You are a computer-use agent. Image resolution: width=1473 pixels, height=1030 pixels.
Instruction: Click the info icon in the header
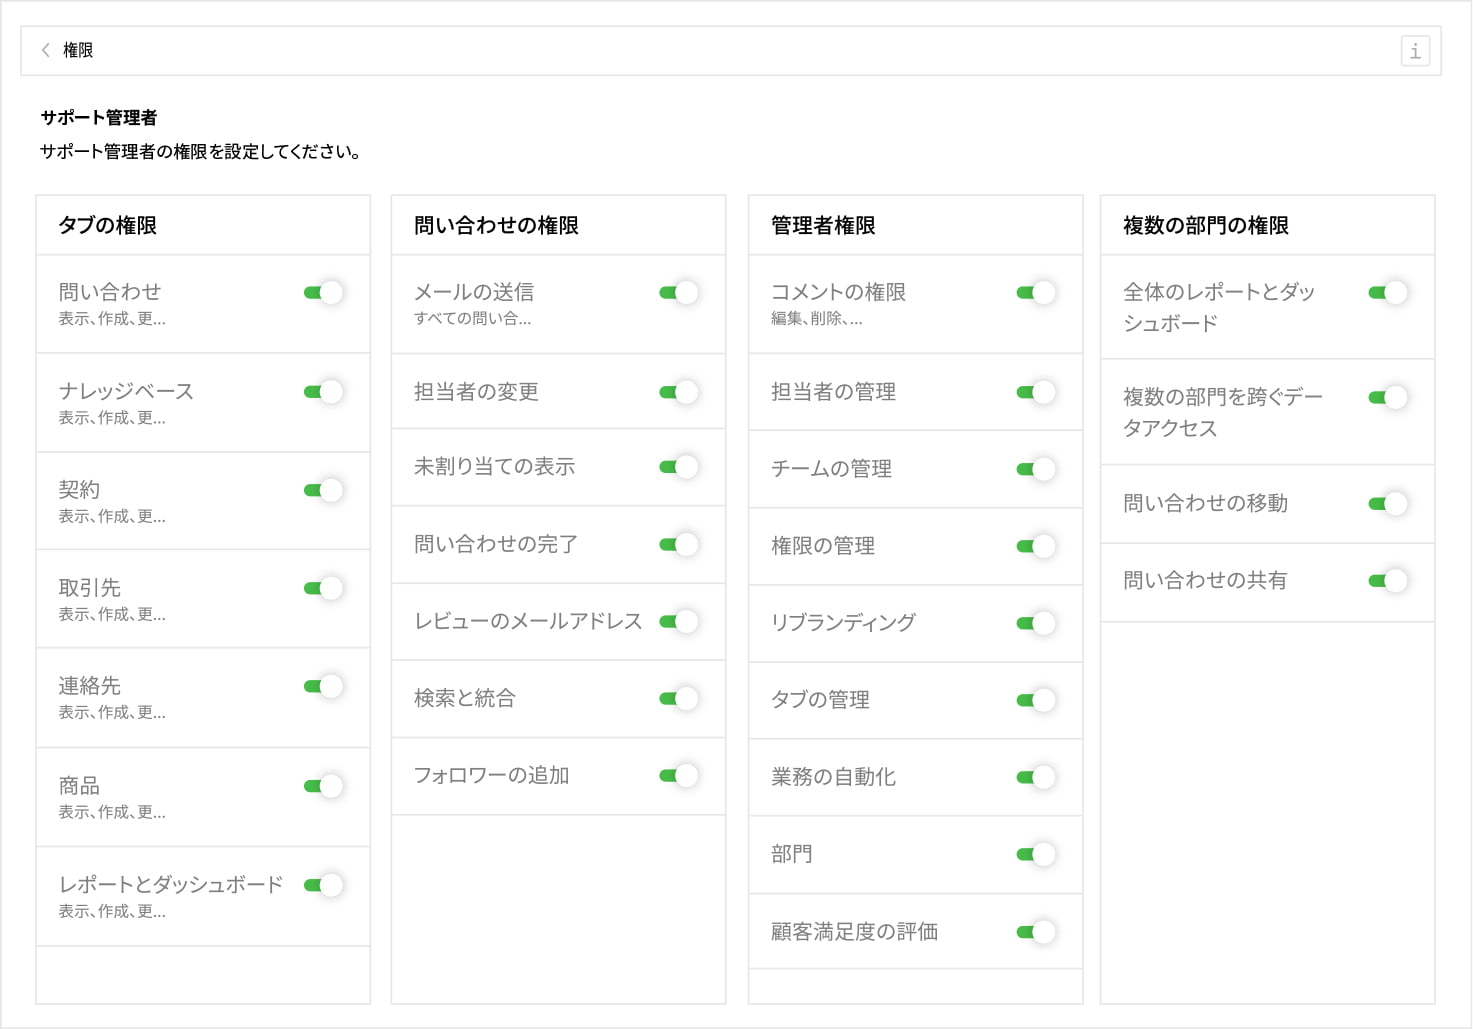[1415, 51]
